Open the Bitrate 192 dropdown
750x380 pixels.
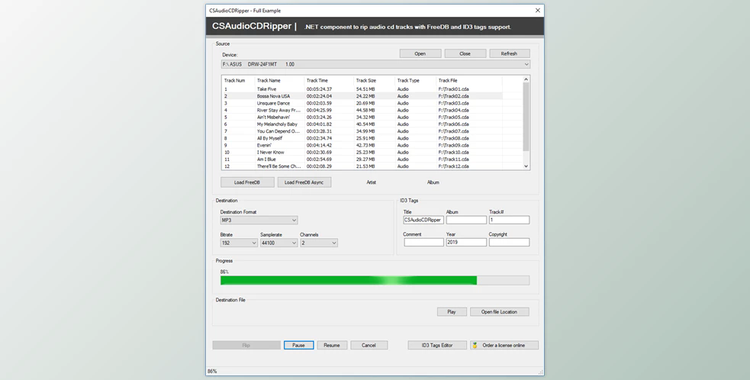point(239,243)
